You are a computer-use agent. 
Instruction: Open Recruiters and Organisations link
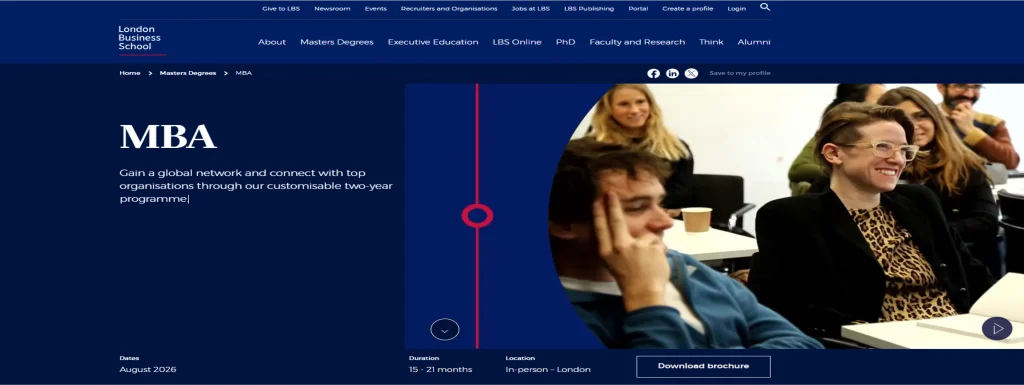tap(449, 8)
